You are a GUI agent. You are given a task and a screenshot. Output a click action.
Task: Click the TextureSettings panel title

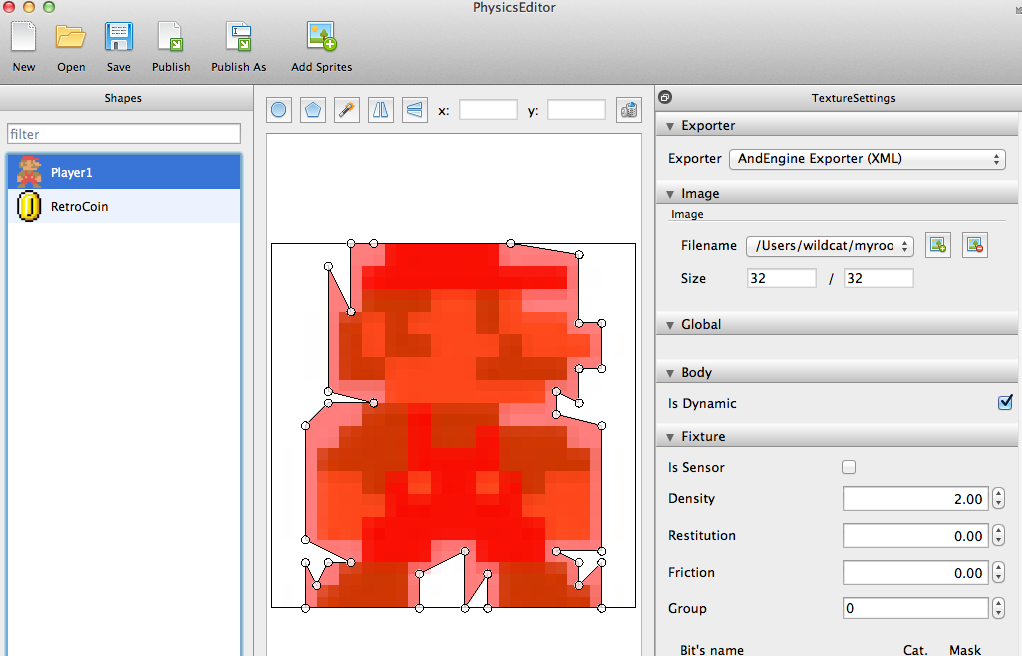(x=853, y=98)
